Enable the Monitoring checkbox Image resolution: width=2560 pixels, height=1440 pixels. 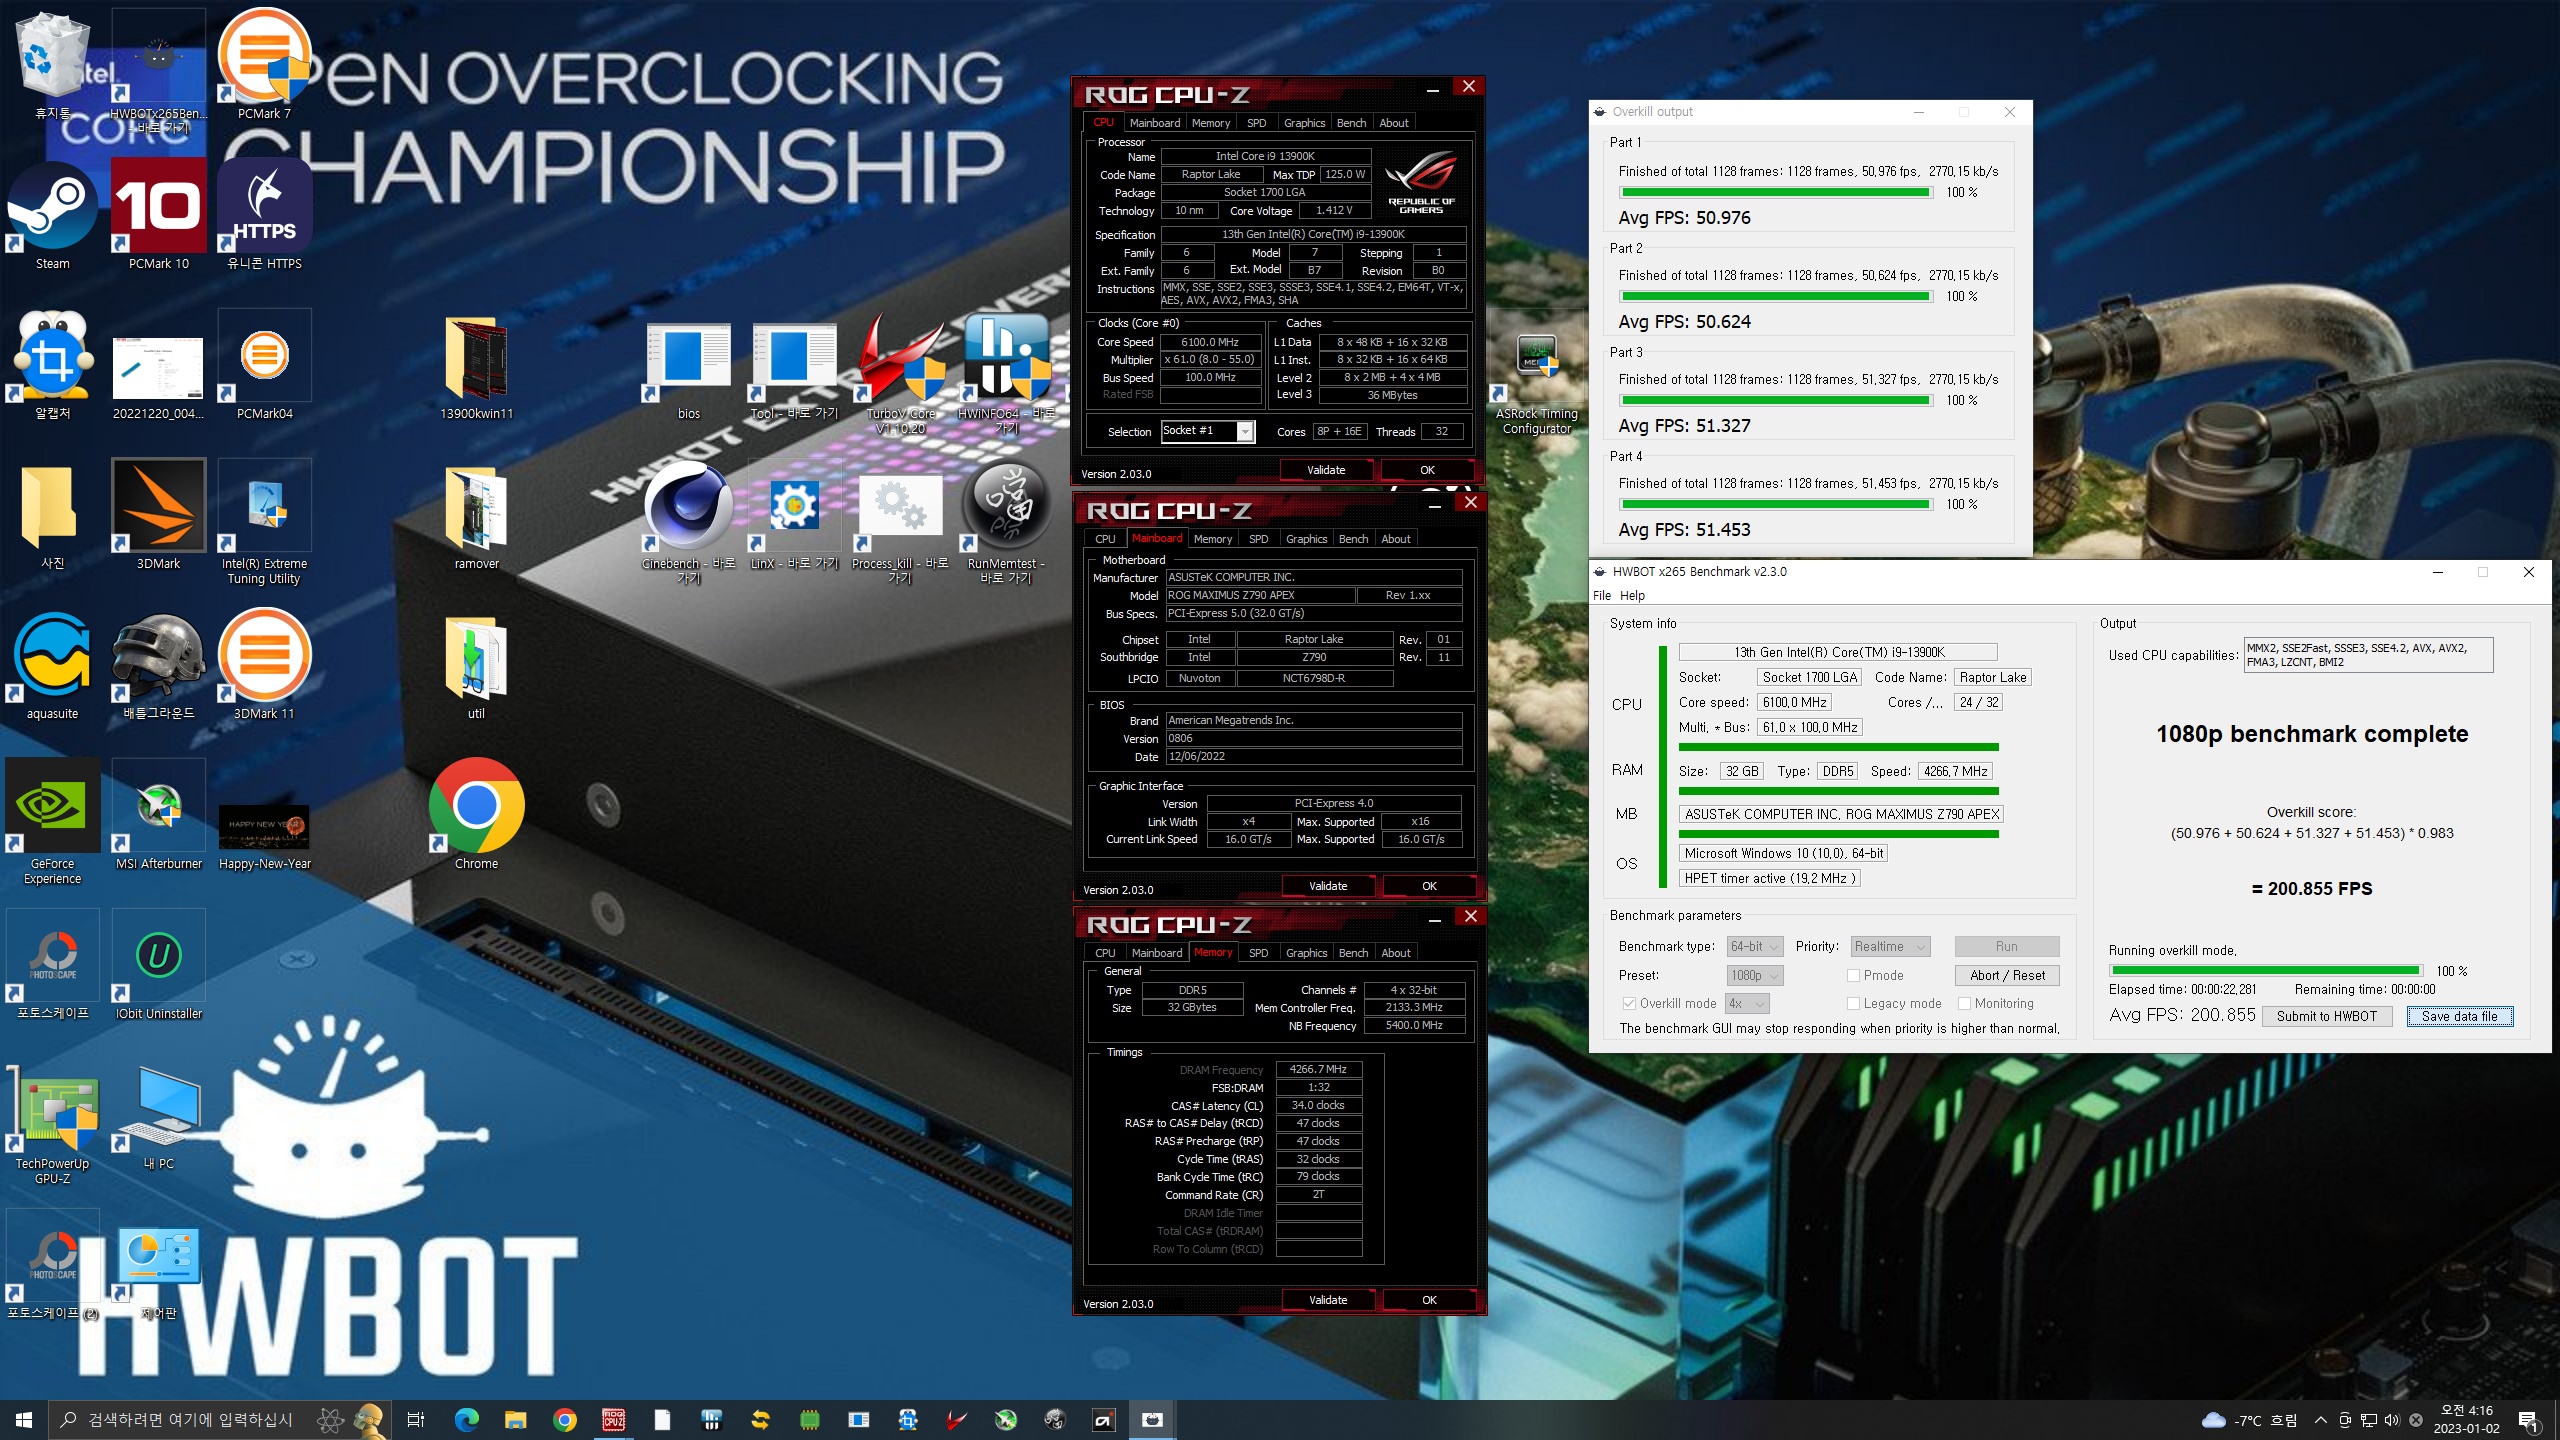pos(1964,1003)
